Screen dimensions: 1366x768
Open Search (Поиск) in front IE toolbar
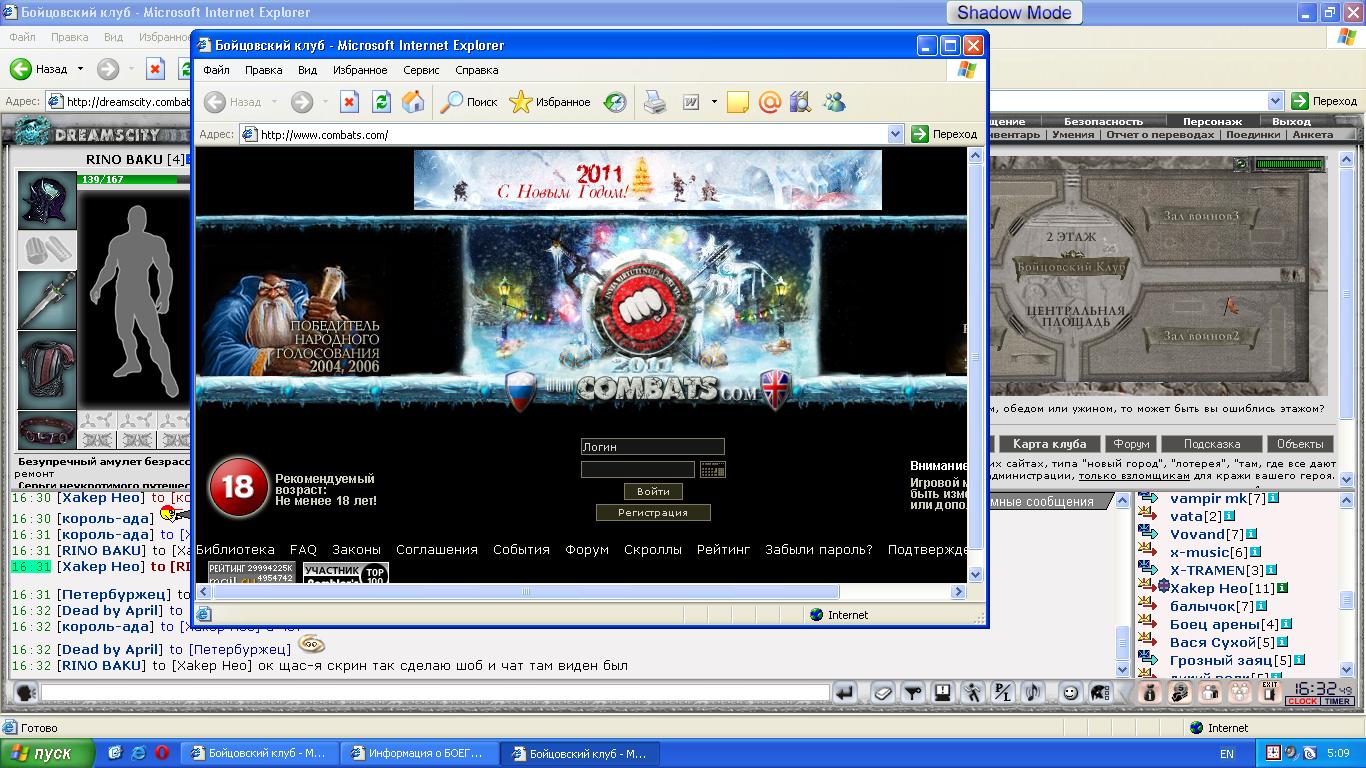coord(470,102)
